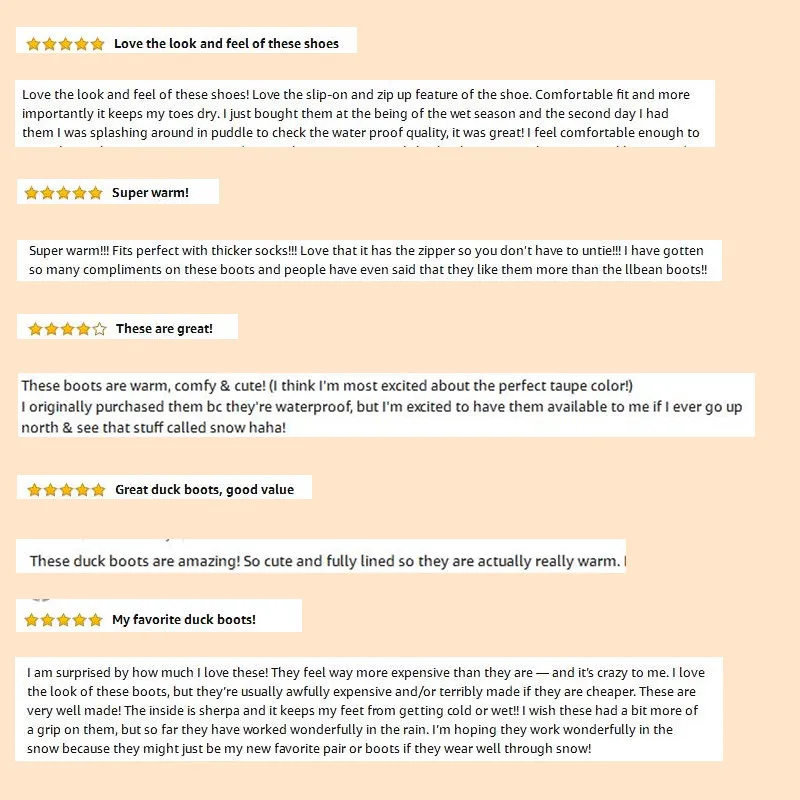Click the star rating beside "My favorite duck boots!"
This screenshot has width=800, height=800.
64,620
